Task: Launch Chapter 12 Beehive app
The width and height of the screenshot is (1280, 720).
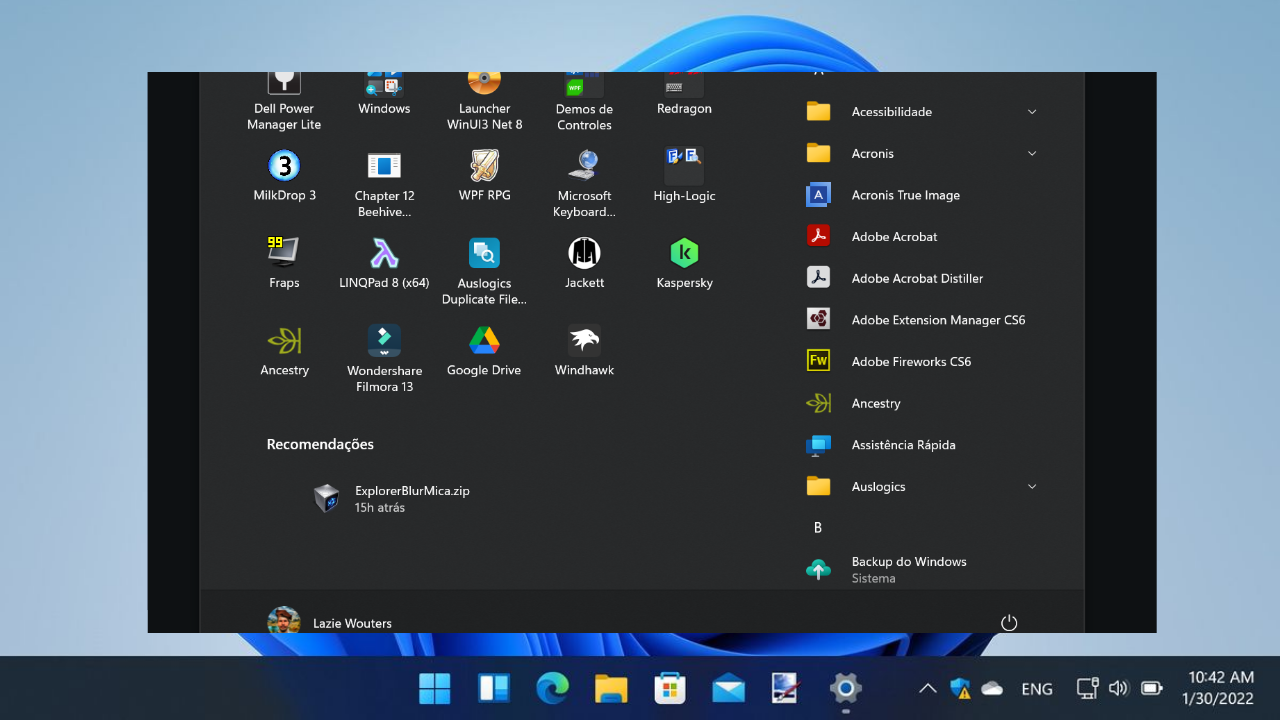Action: (x=384, y=185)
